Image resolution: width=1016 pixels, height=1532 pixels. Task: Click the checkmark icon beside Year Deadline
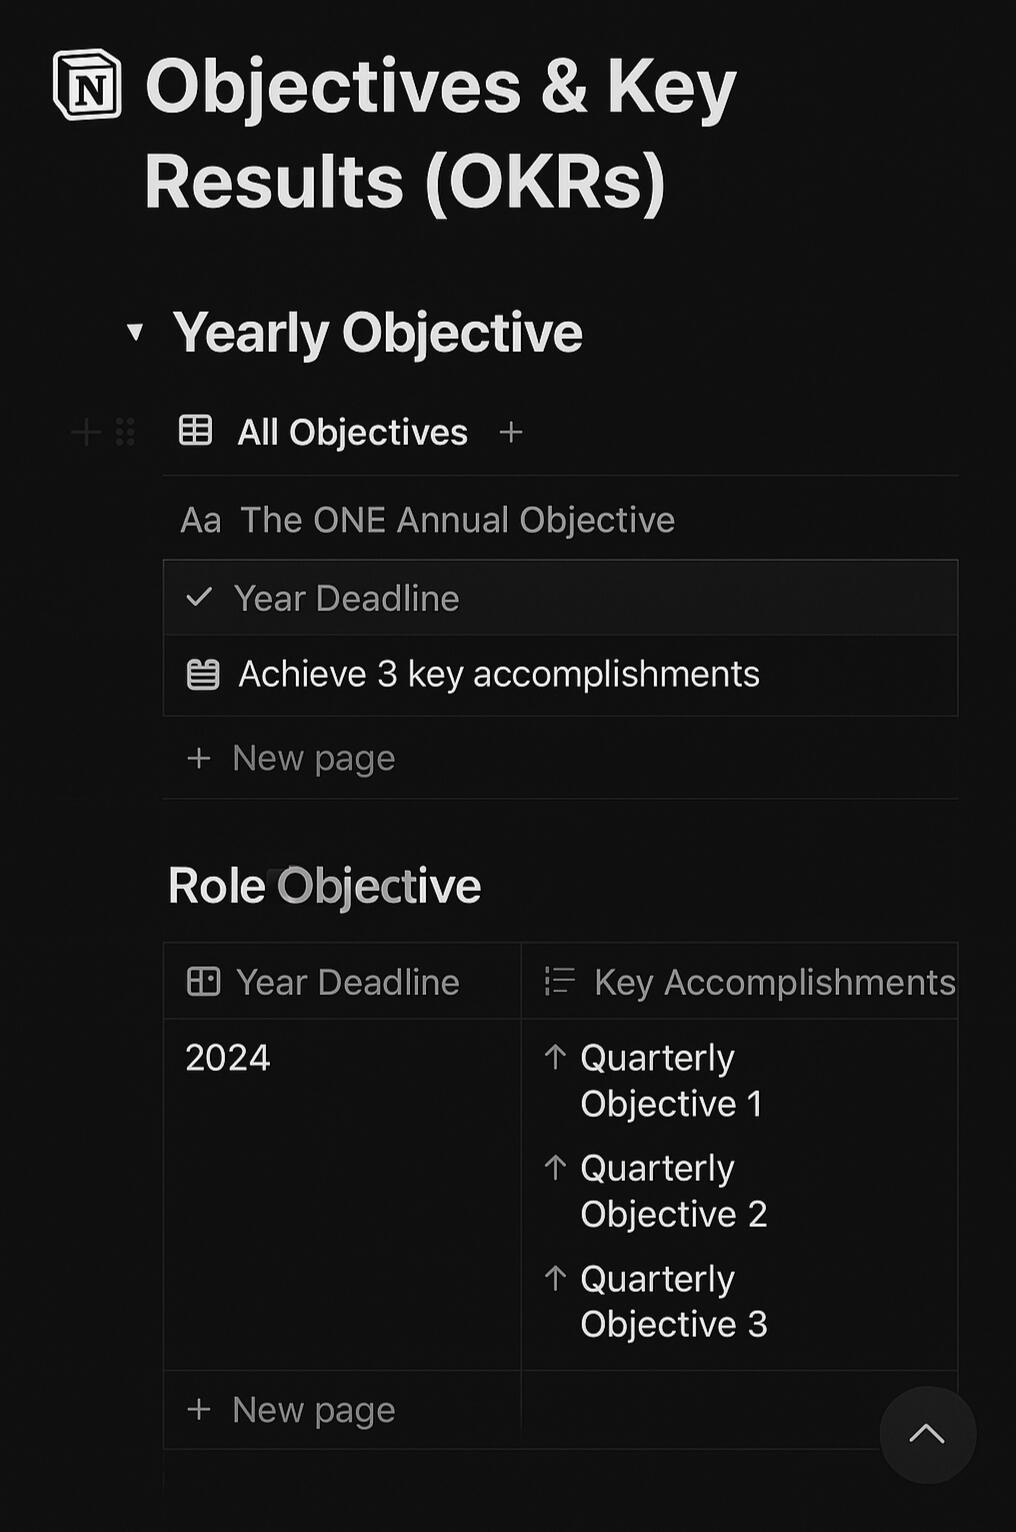tap(199, 598)
